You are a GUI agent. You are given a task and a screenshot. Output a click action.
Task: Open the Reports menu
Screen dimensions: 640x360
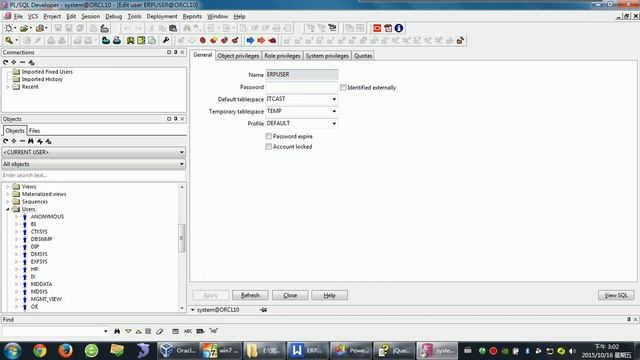(x=192, y=16)
